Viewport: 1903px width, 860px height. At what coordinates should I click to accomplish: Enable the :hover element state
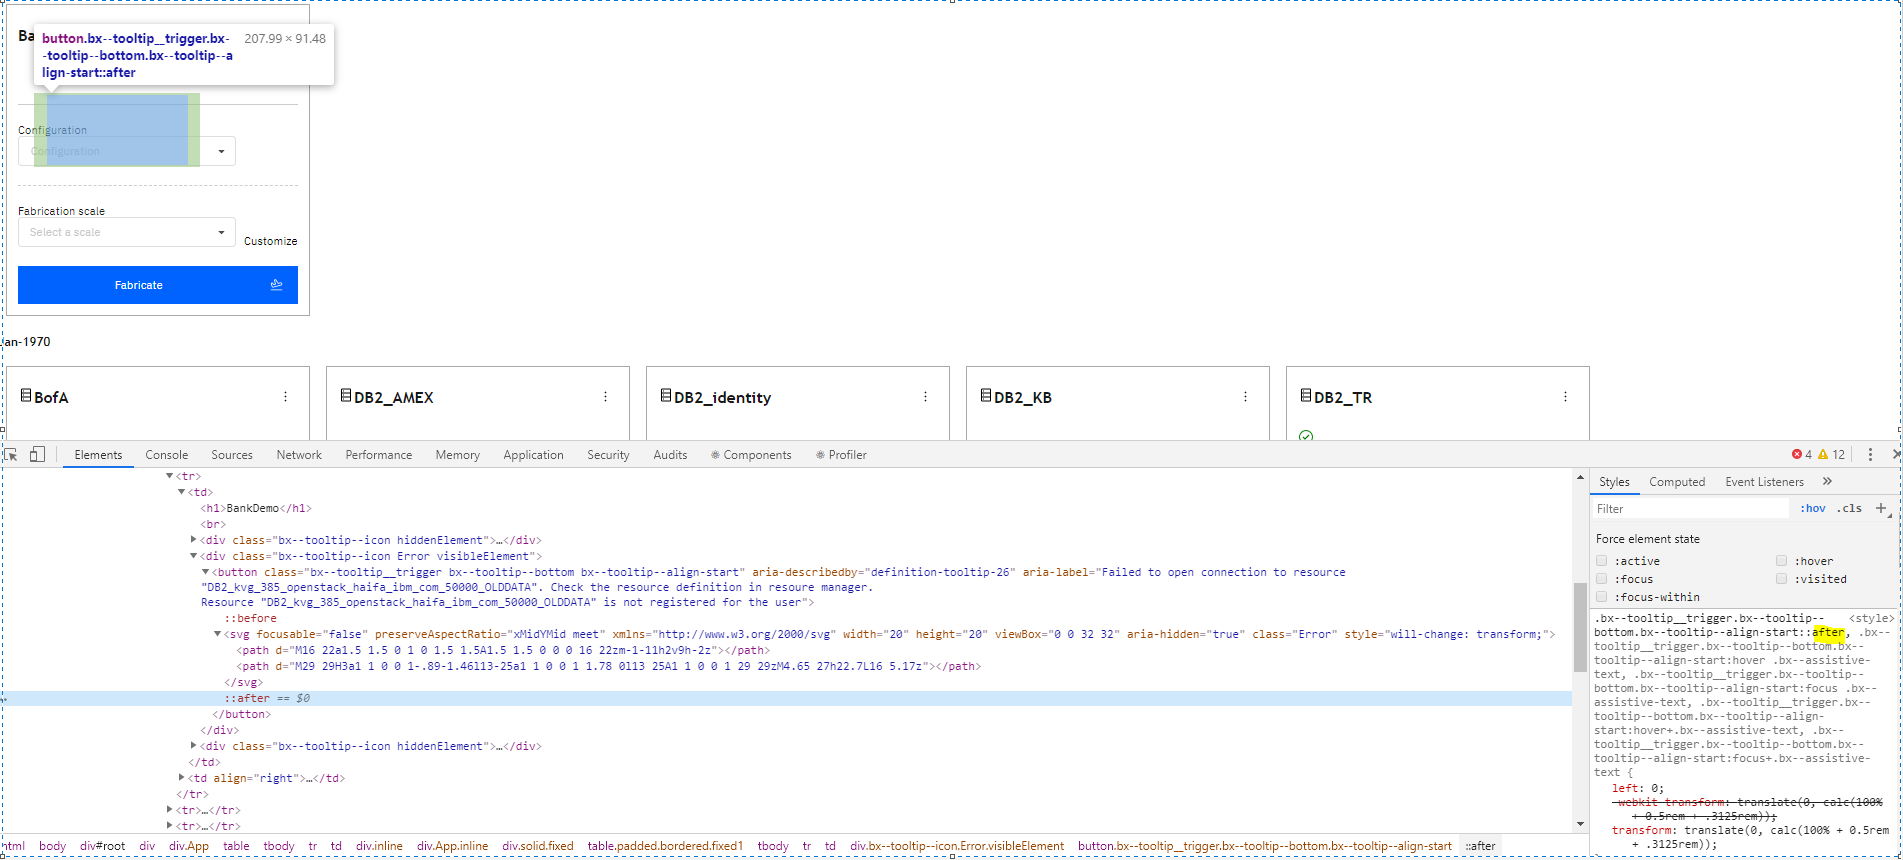1781,561
